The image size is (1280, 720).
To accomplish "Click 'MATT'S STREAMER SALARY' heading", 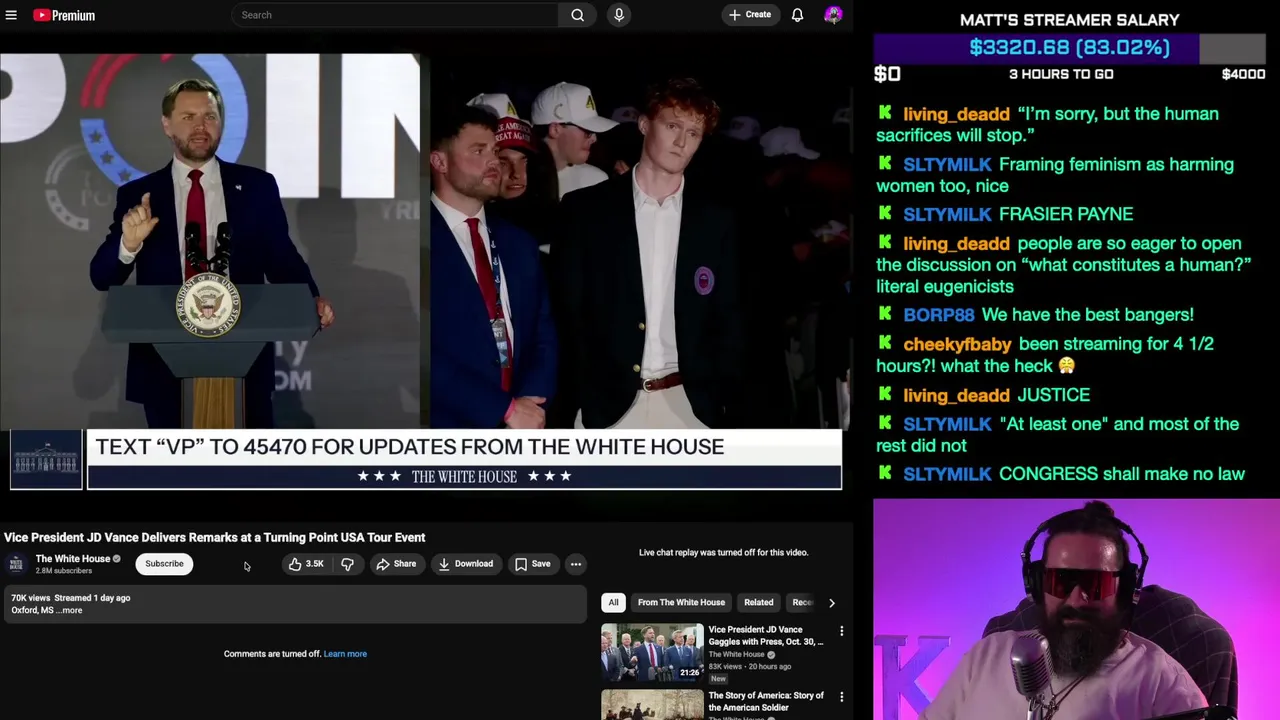I will 1069,20.
